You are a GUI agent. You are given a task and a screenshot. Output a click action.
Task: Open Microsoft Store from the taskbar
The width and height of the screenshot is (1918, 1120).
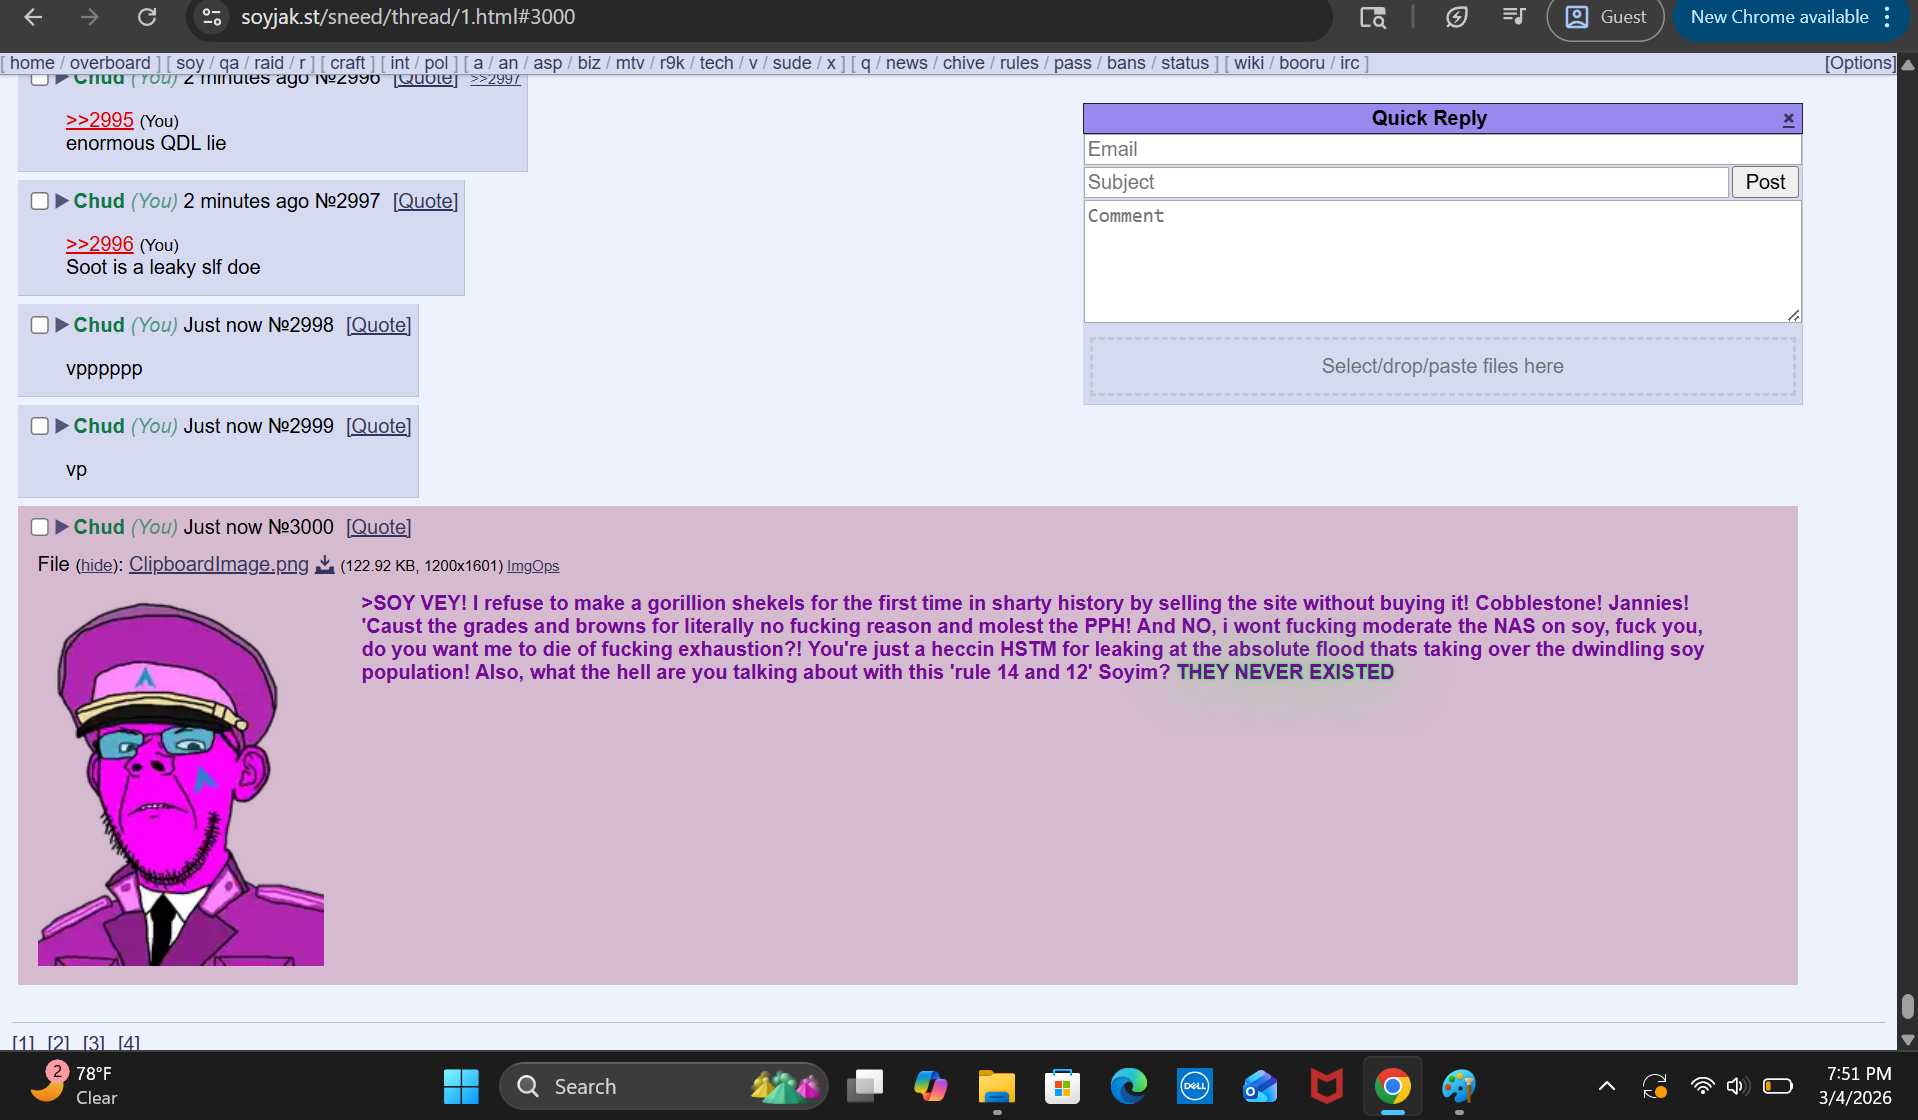click(x=1062, y=1086)
